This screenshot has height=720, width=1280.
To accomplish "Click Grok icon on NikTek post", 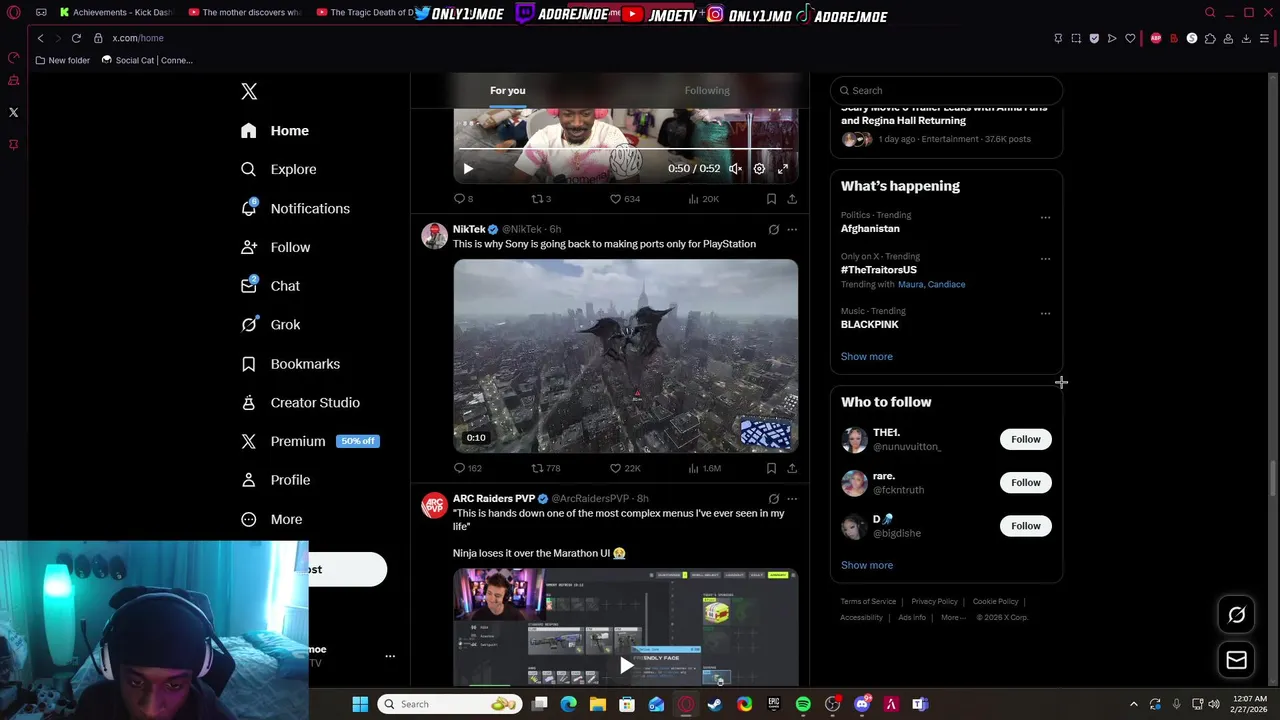I will click(773, 230).
